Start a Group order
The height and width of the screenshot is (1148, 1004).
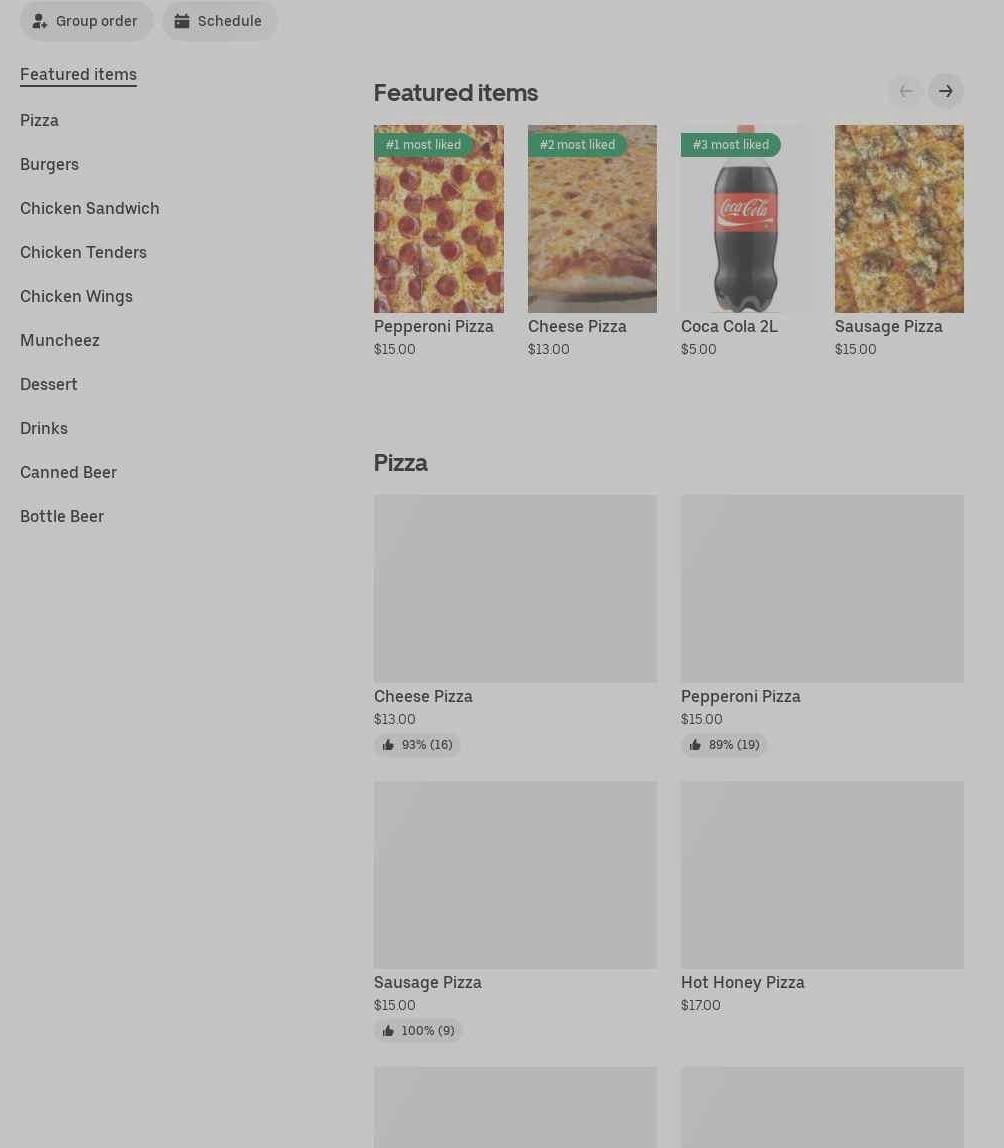(86, 21)
